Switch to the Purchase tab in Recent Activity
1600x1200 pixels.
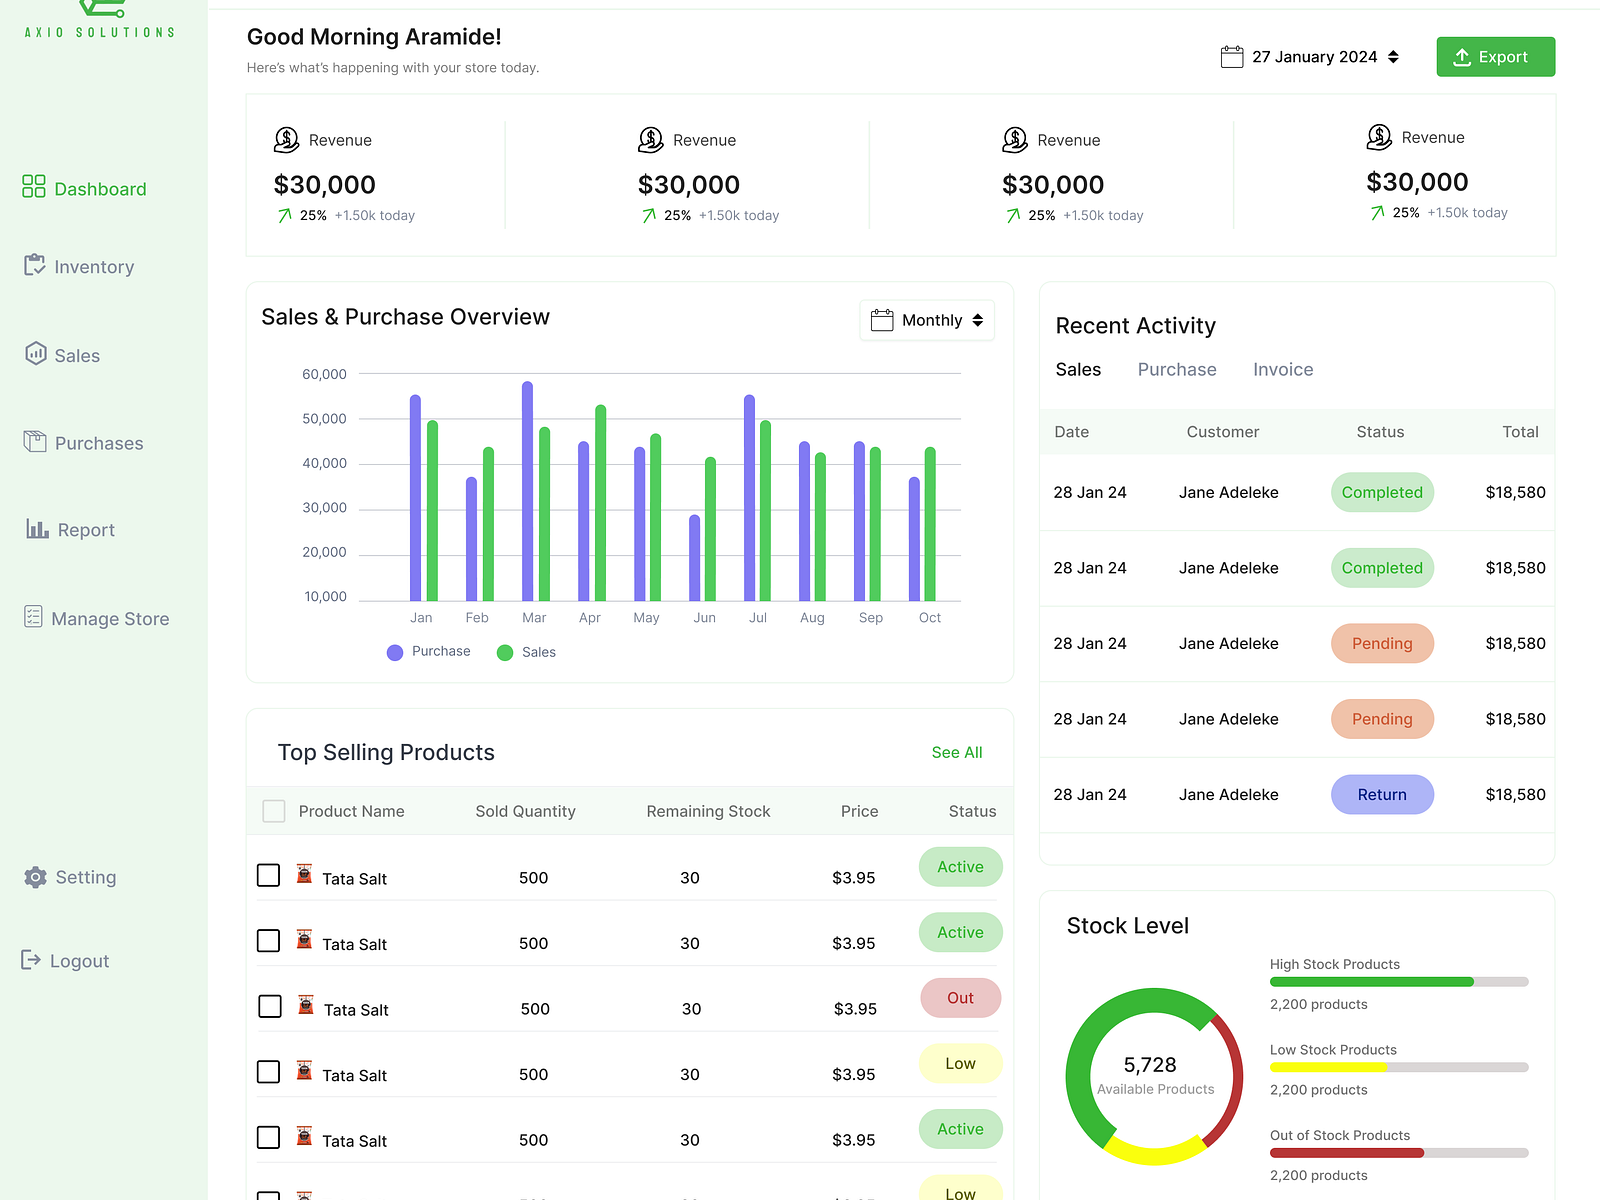1177,370
